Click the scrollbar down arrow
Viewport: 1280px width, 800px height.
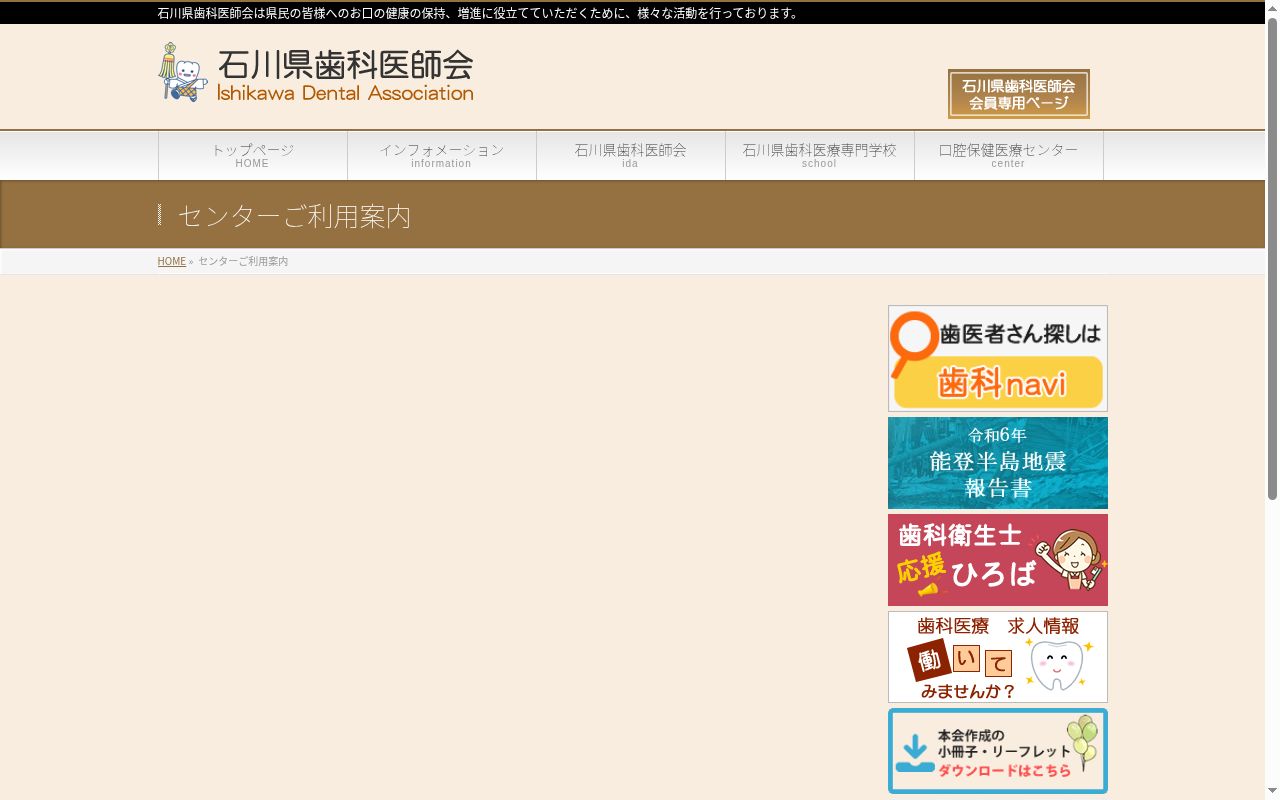pos(1272,792)
